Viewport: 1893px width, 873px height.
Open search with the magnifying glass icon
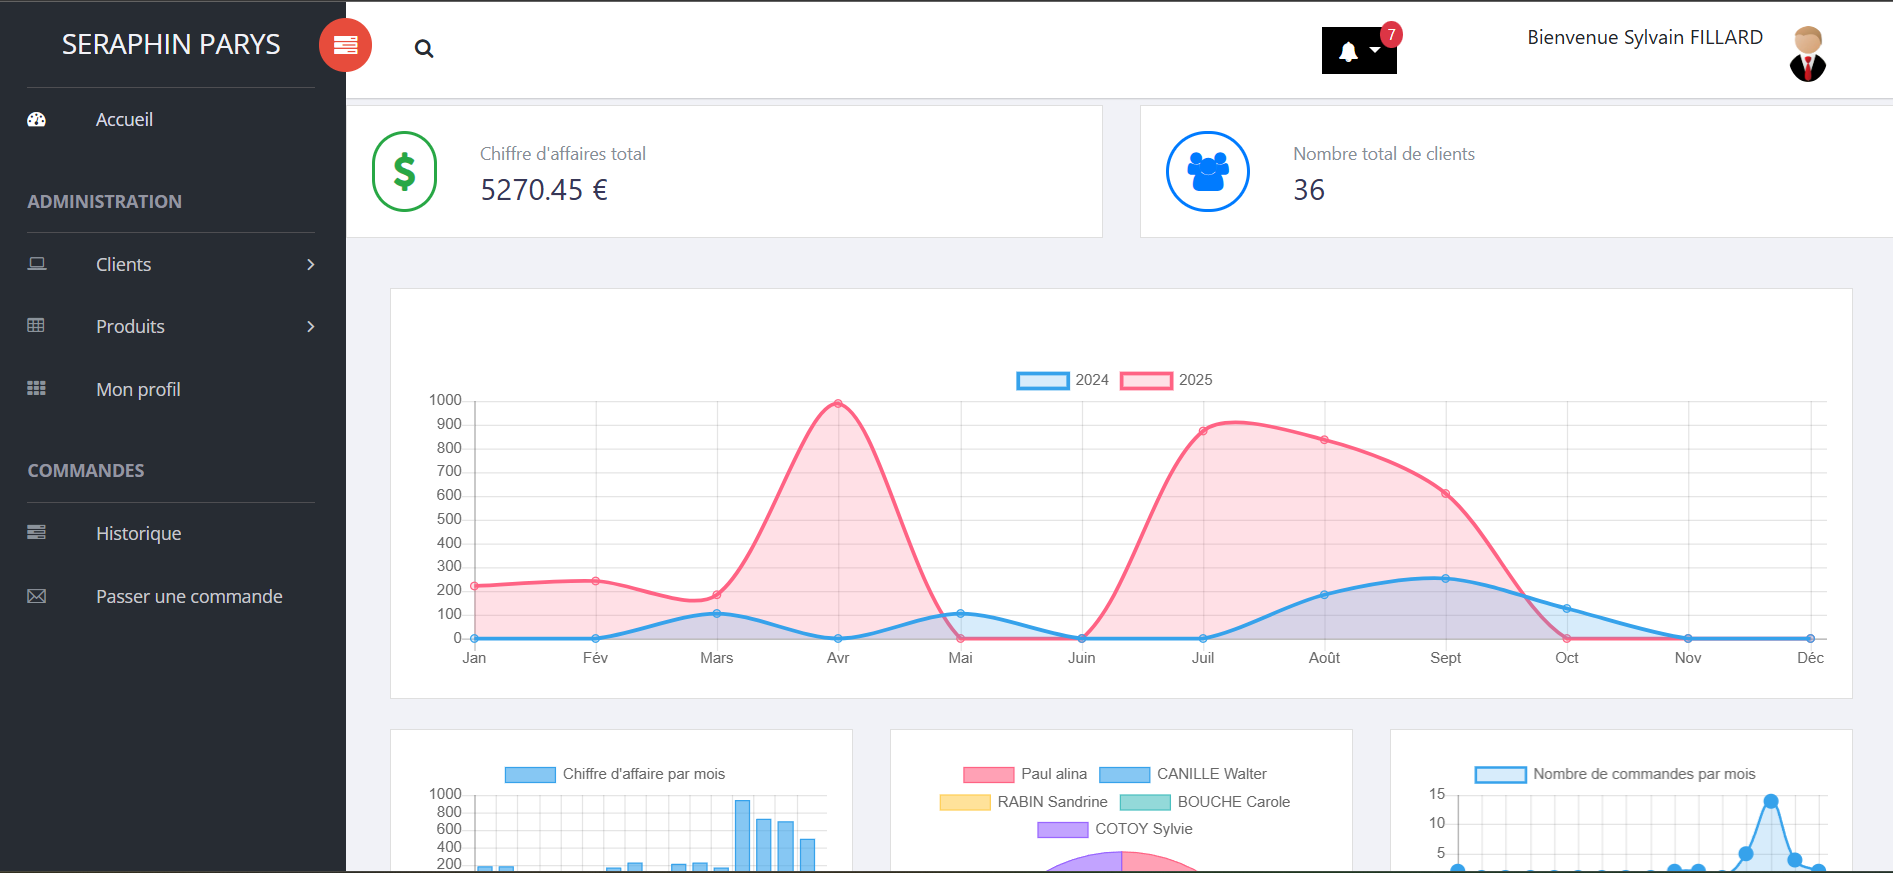pyautogui.click(x=424, y=48)
